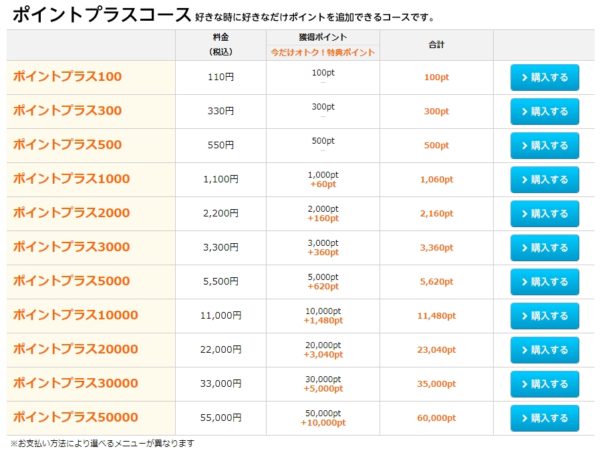Click the ポイントプラス5000 course name
This screenshot has height=467, width=600.
(71, 281)
